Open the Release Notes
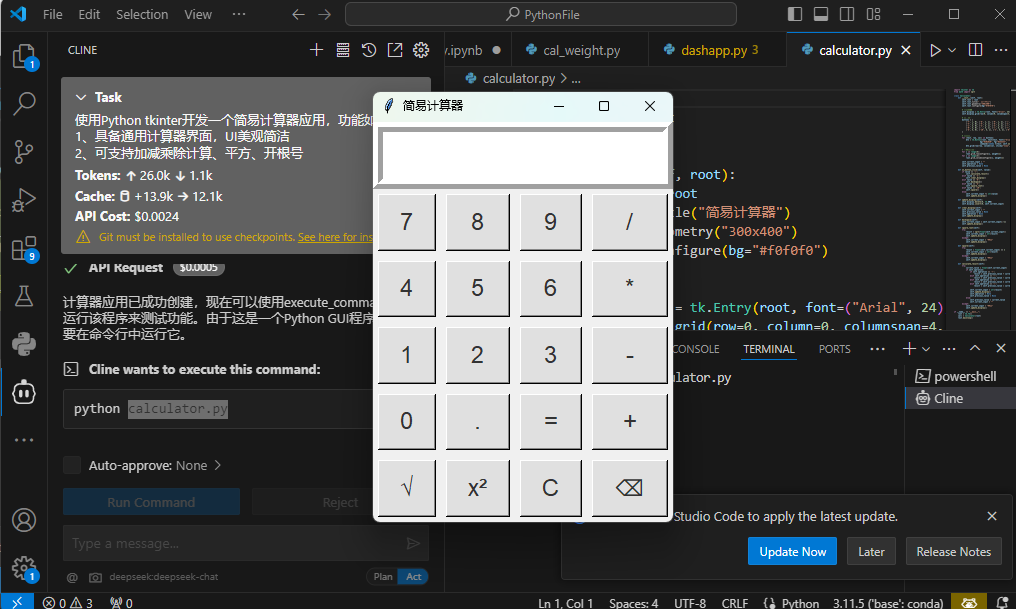 [x=953, y=551]
